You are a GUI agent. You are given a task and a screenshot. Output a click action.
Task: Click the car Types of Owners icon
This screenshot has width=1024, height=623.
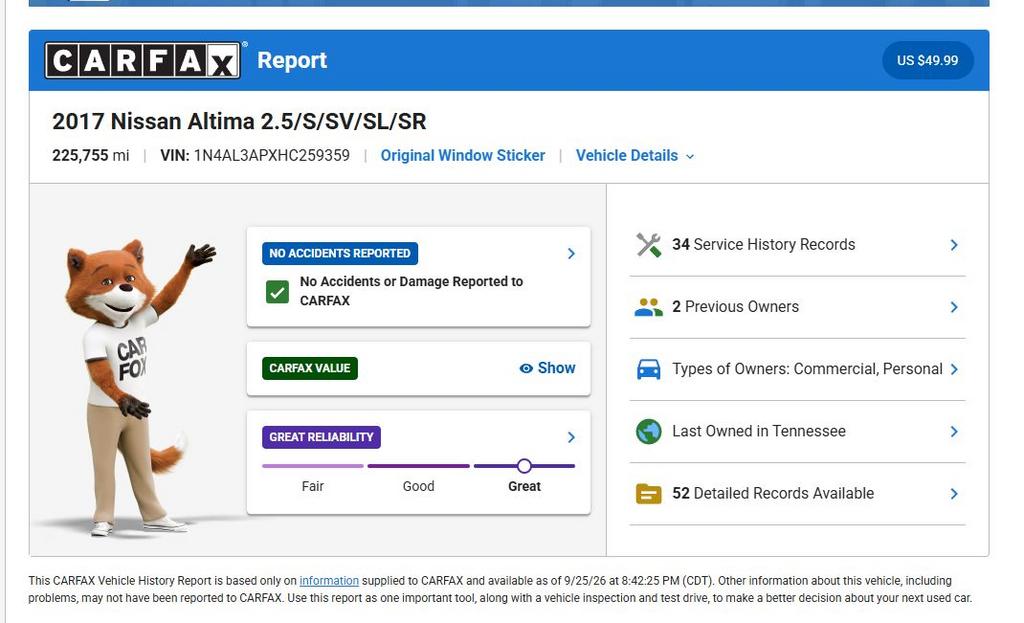click(648, 369)
